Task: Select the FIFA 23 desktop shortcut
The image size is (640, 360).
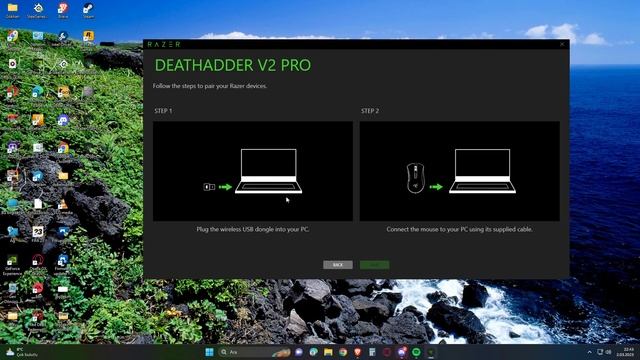Action: (x=38, y=234)
